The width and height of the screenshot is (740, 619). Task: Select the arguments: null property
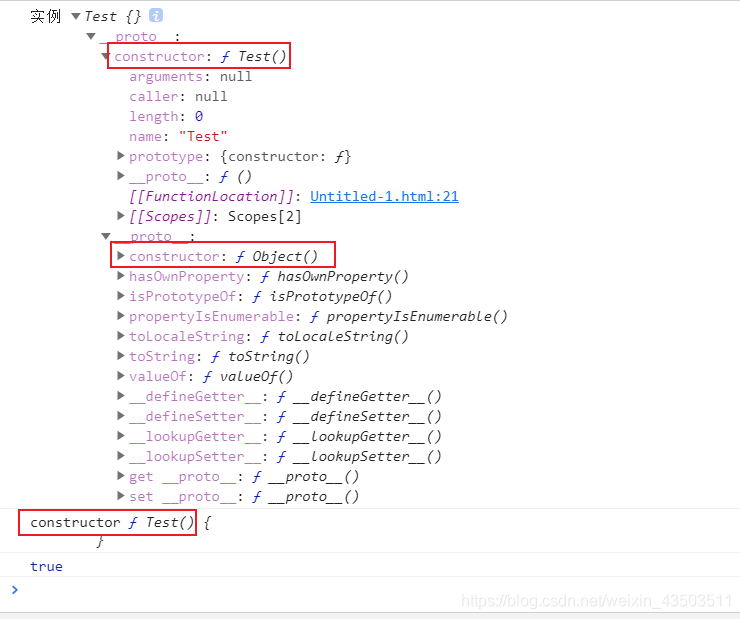pos(190,76)
